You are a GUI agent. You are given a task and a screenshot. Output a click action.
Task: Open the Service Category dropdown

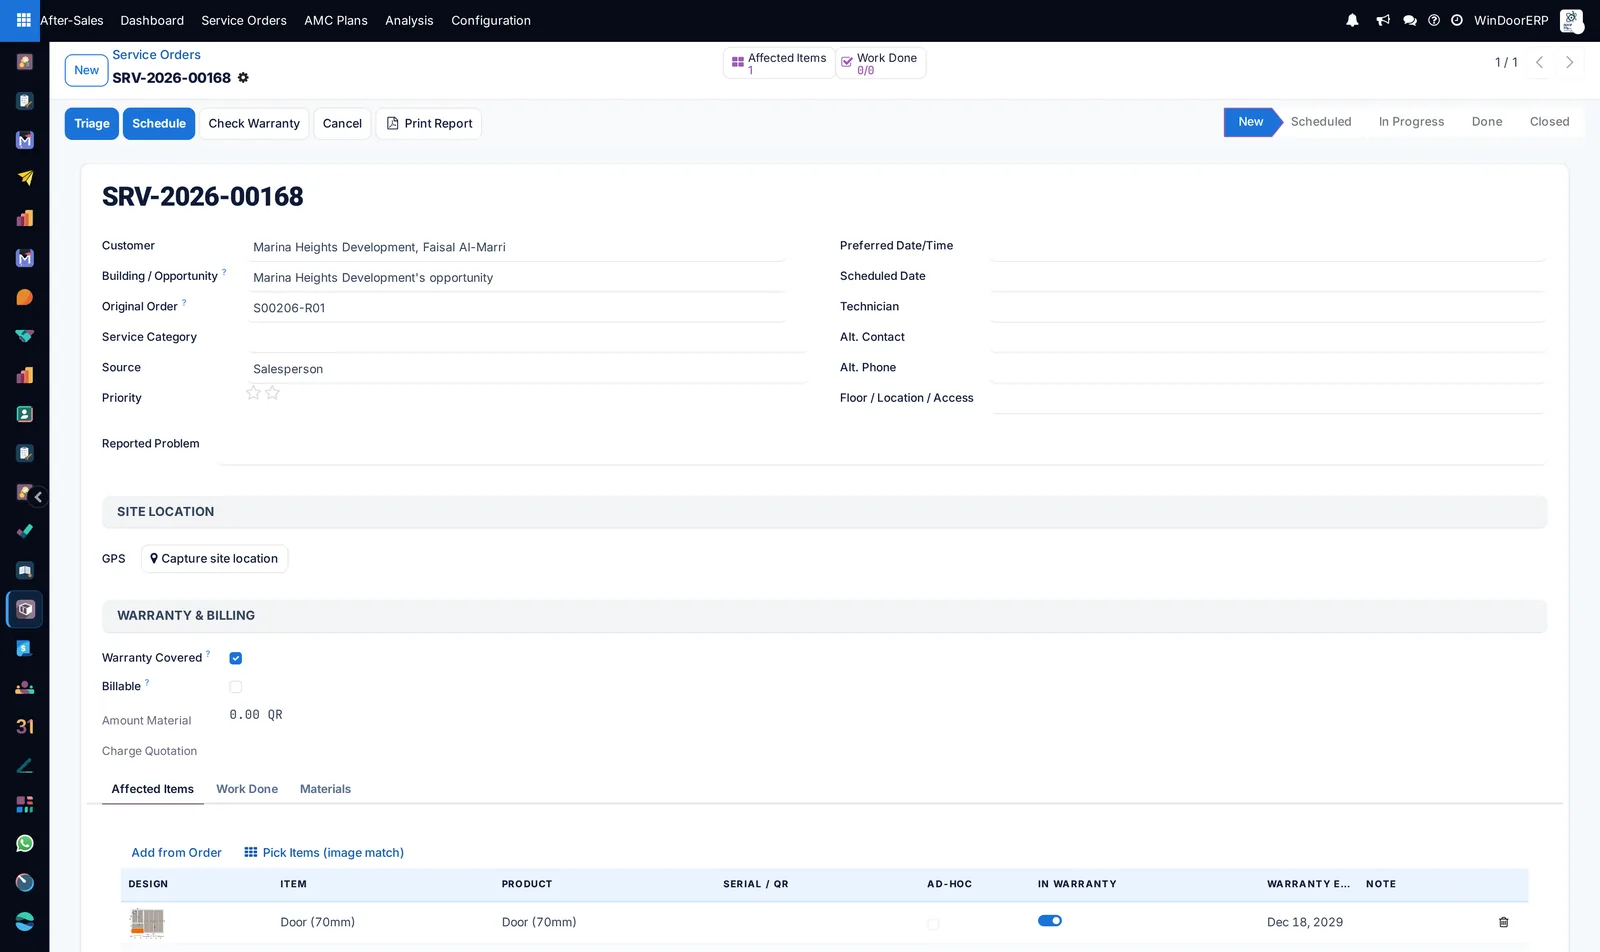tap(528, 338)
